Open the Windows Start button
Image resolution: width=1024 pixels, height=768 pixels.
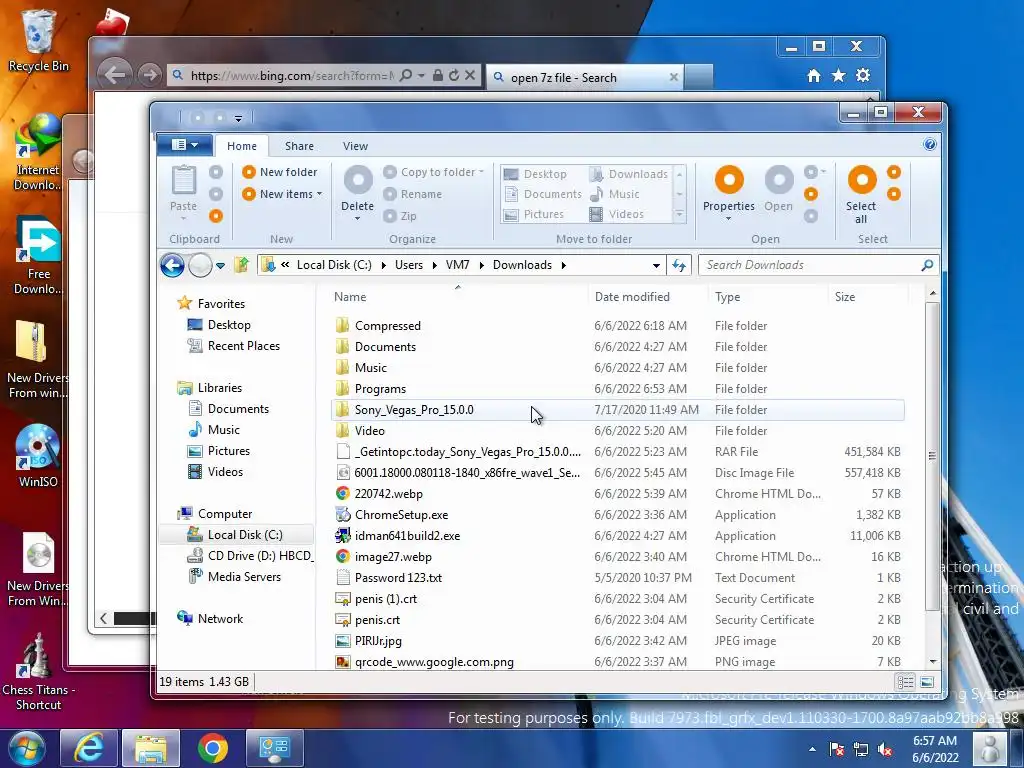27,748
